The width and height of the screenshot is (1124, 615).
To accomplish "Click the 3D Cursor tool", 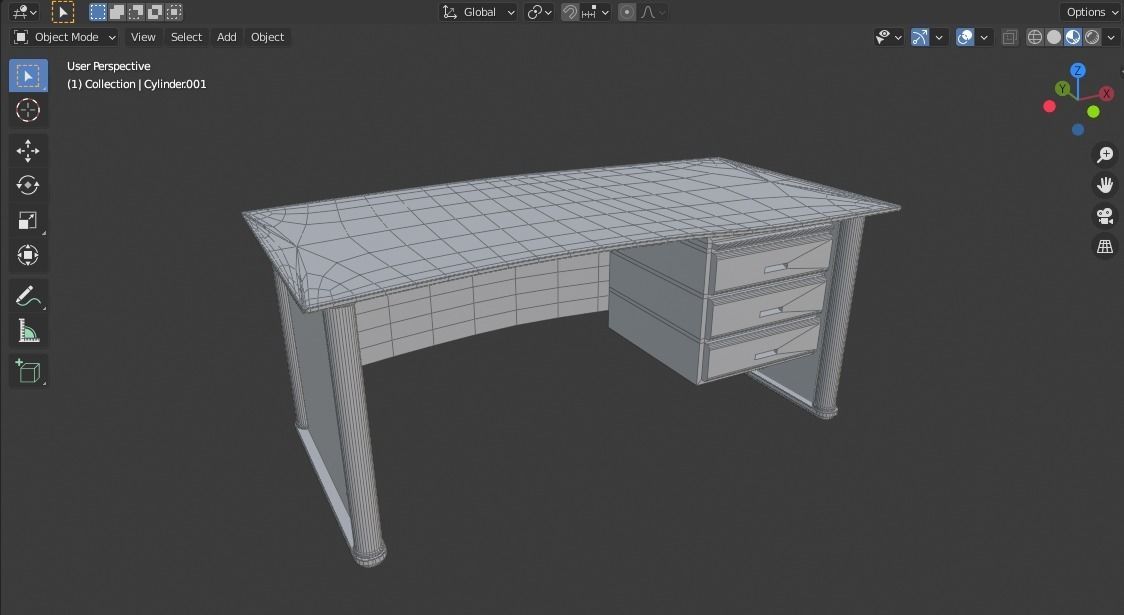I will pyautogui.click(x=28, y=110).
